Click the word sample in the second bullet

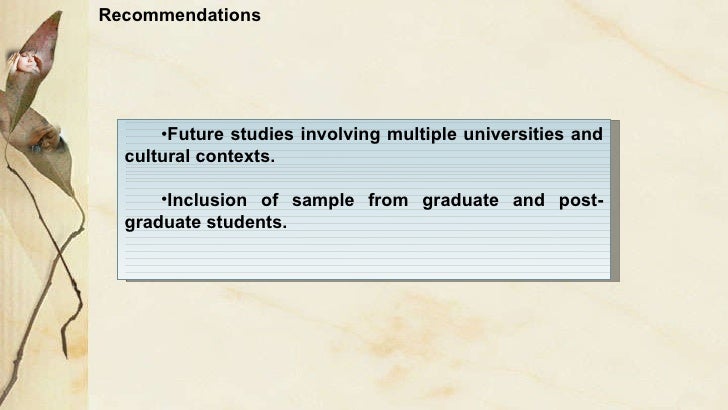pyautogui.click(x=323, y=201)
